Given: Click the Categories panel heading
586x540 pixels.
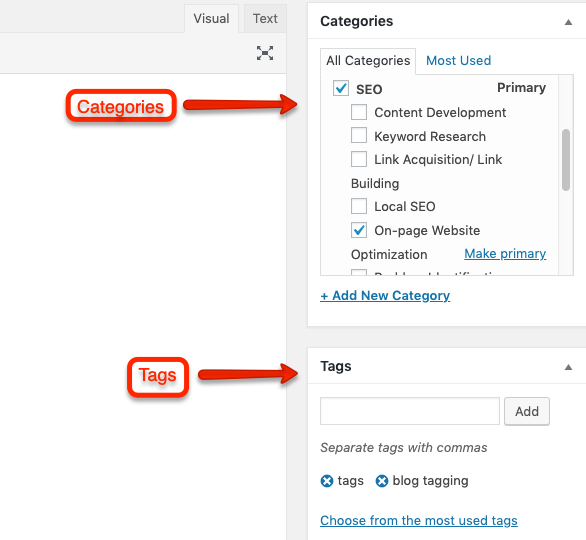Looking at the screenshot, I should tap(357, 21).
